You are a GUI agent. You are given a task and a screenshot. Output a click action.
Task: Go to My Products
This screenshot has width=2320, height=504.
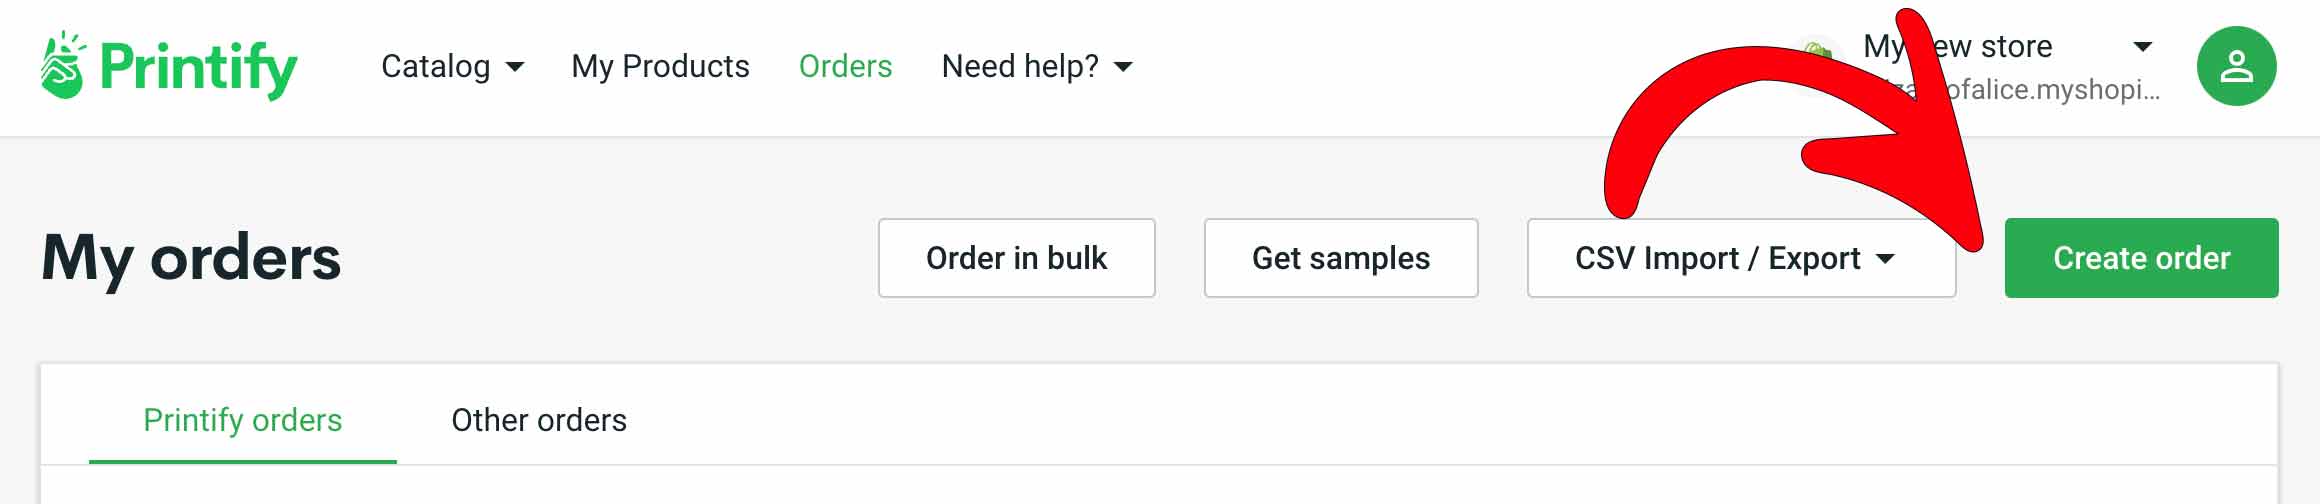(660, 66)
